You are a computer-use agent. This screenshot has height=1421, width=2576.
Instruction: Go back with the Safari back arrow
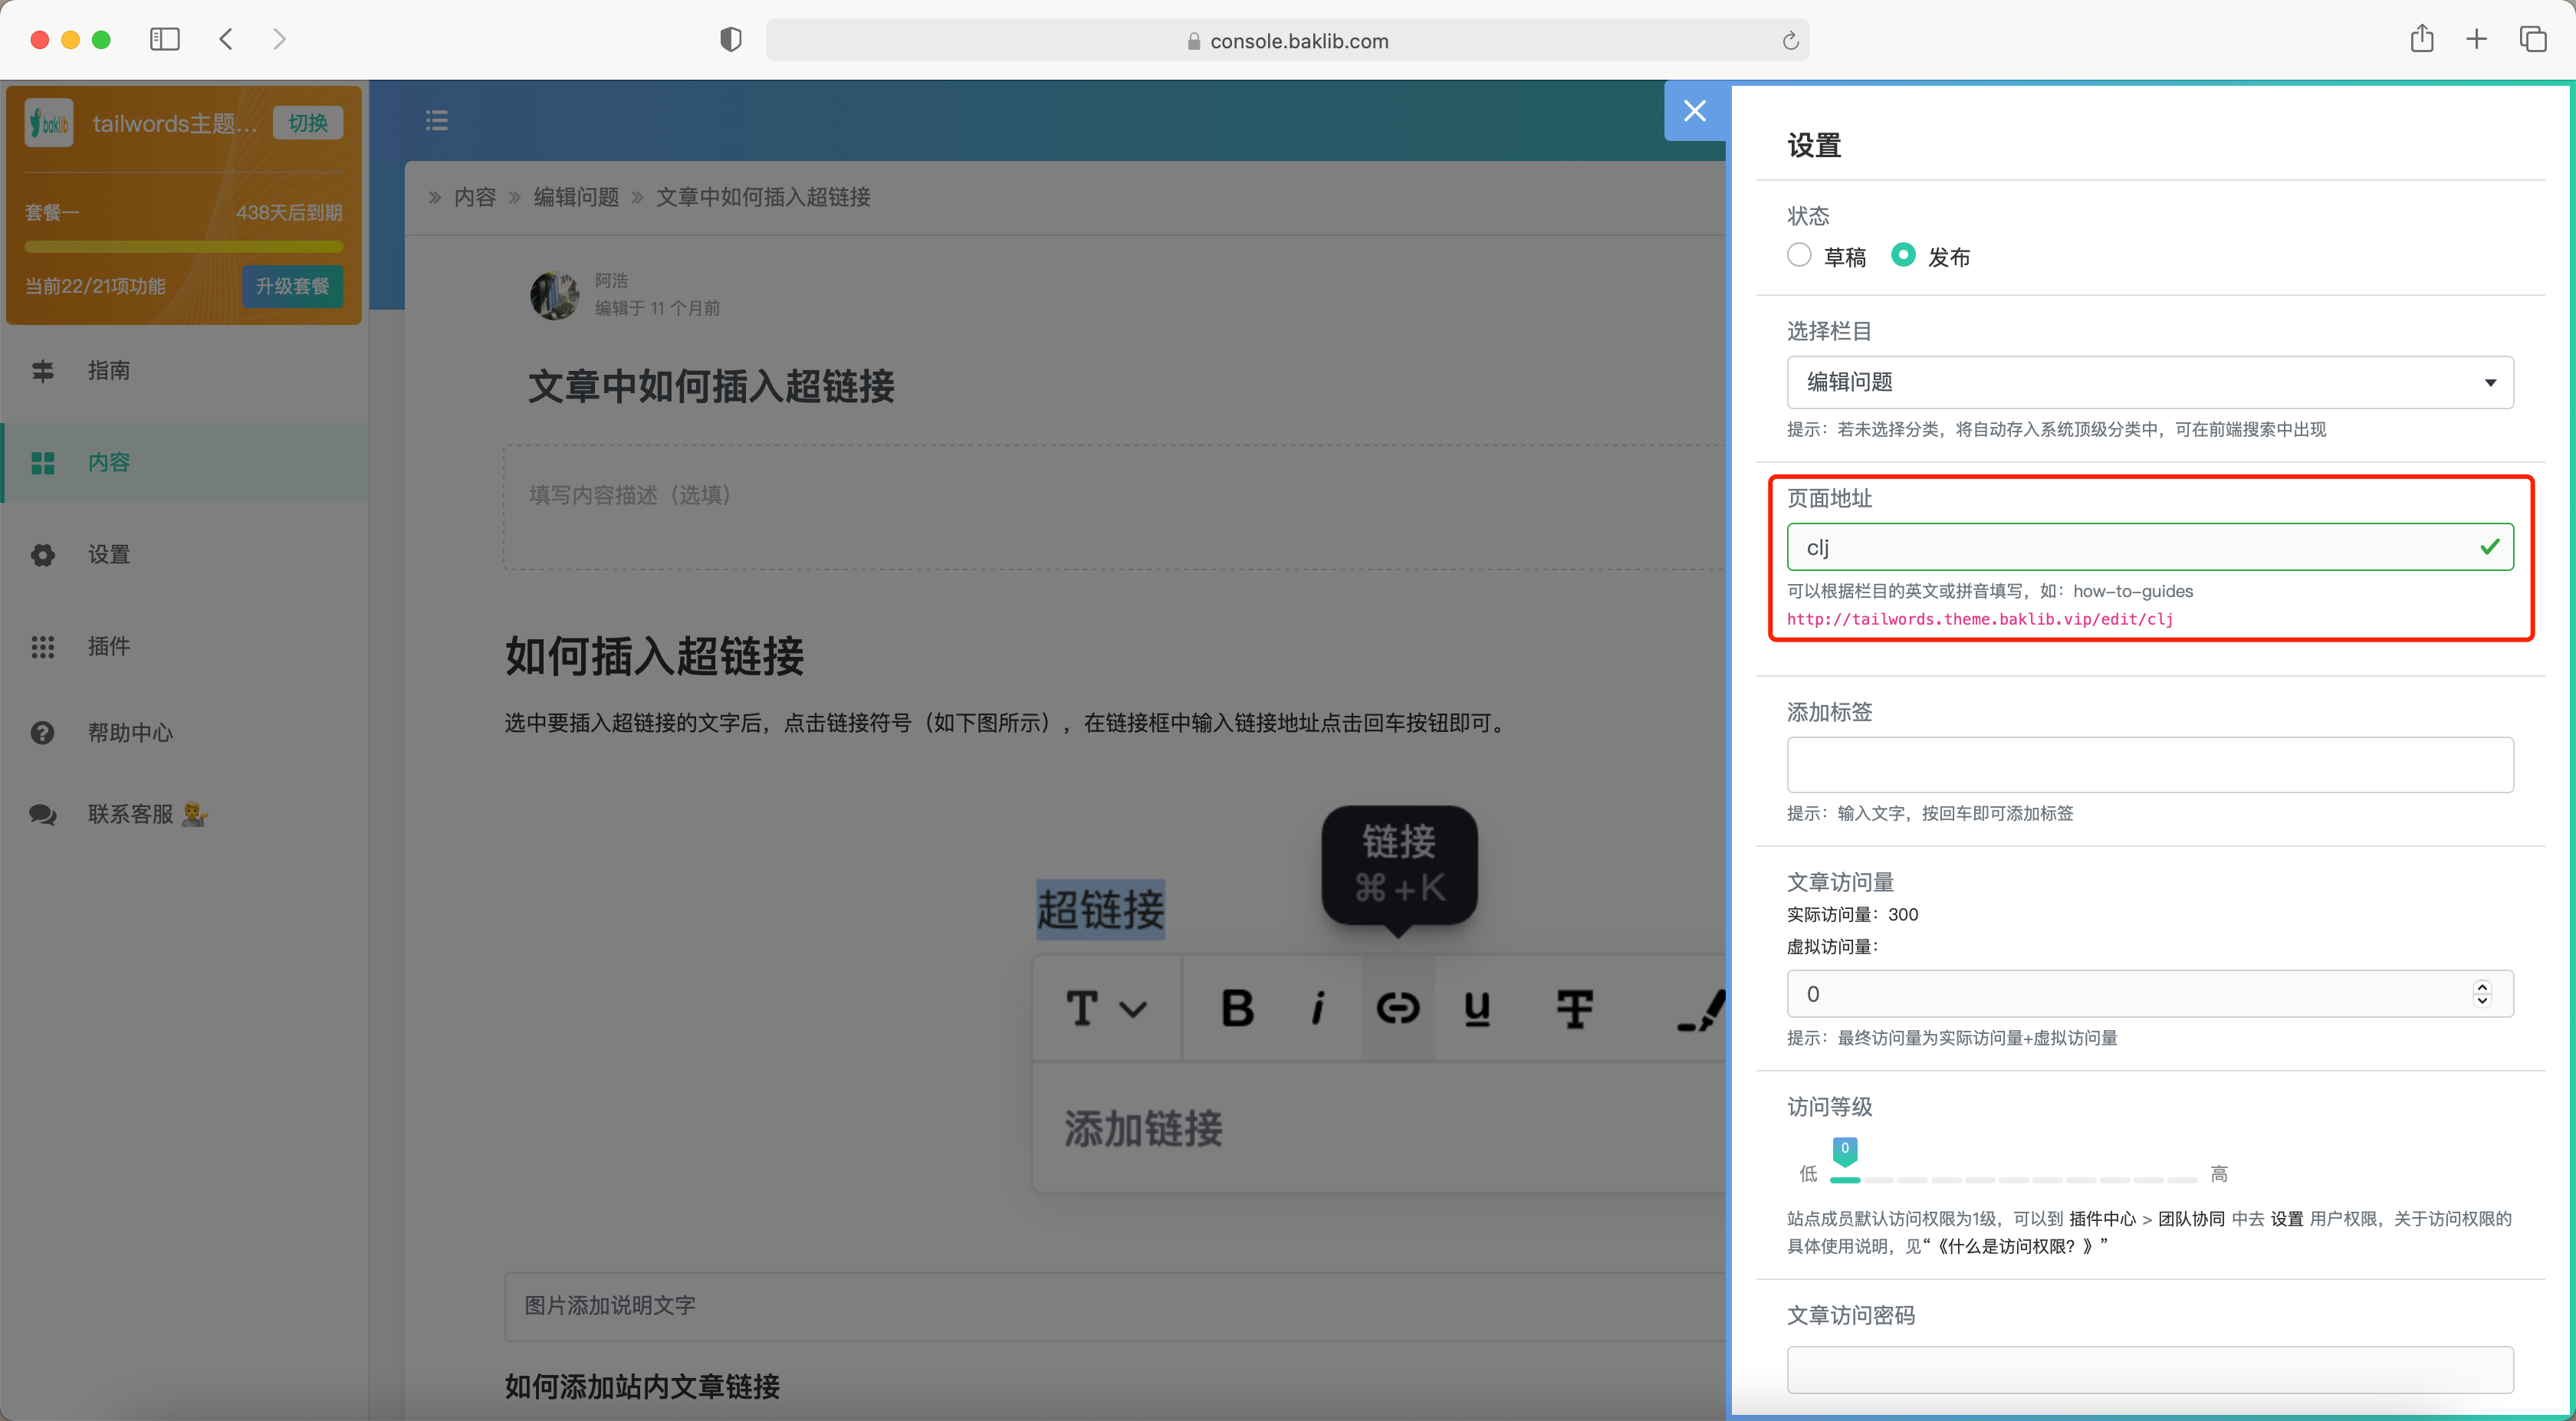point(226,39)
